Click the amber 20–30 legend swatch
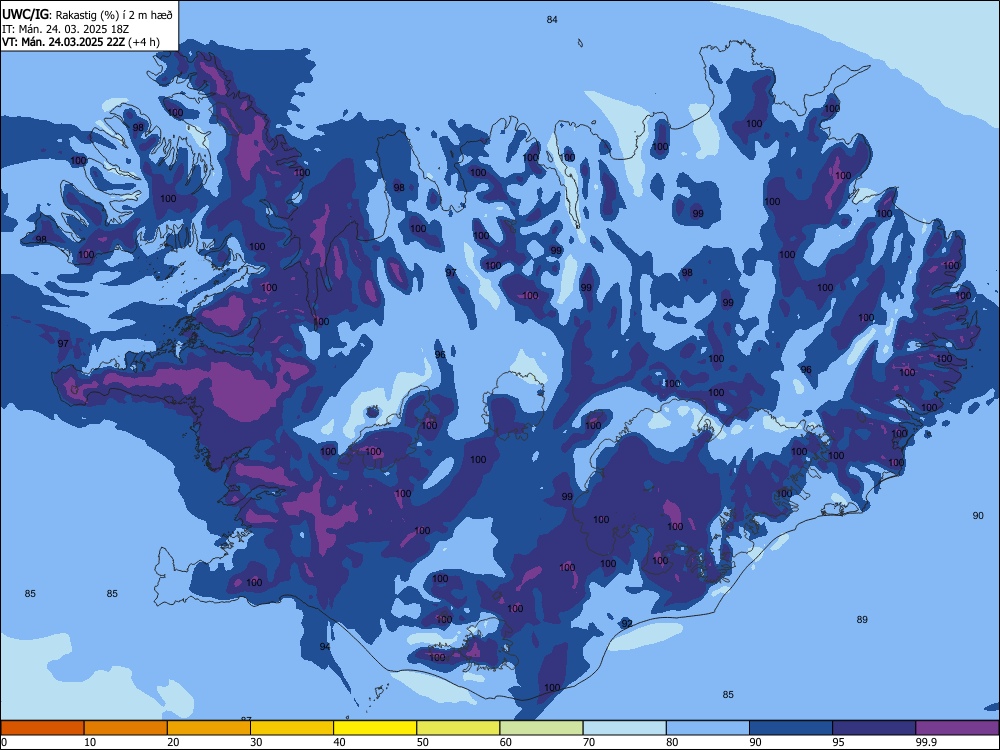Viewport: 1000px width, 750px height. point(209,728)
